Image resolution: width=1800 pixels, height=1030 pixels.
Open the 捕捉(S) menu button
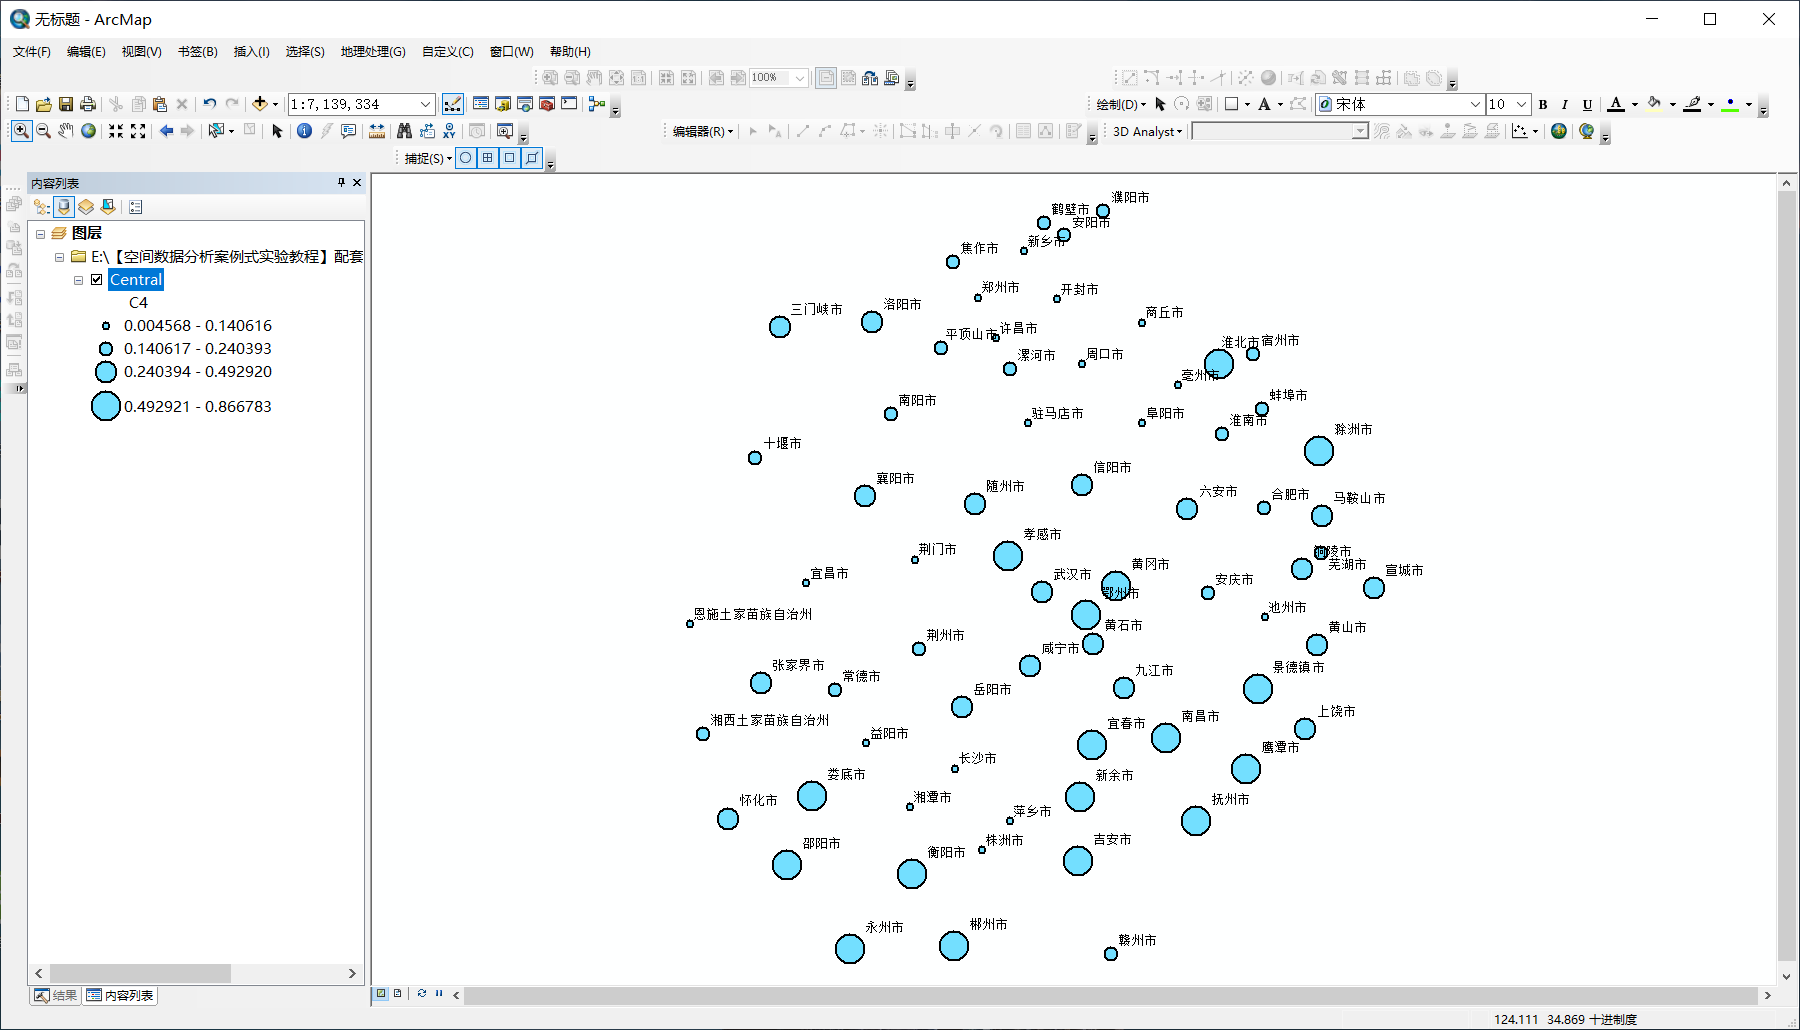[428, 158]
